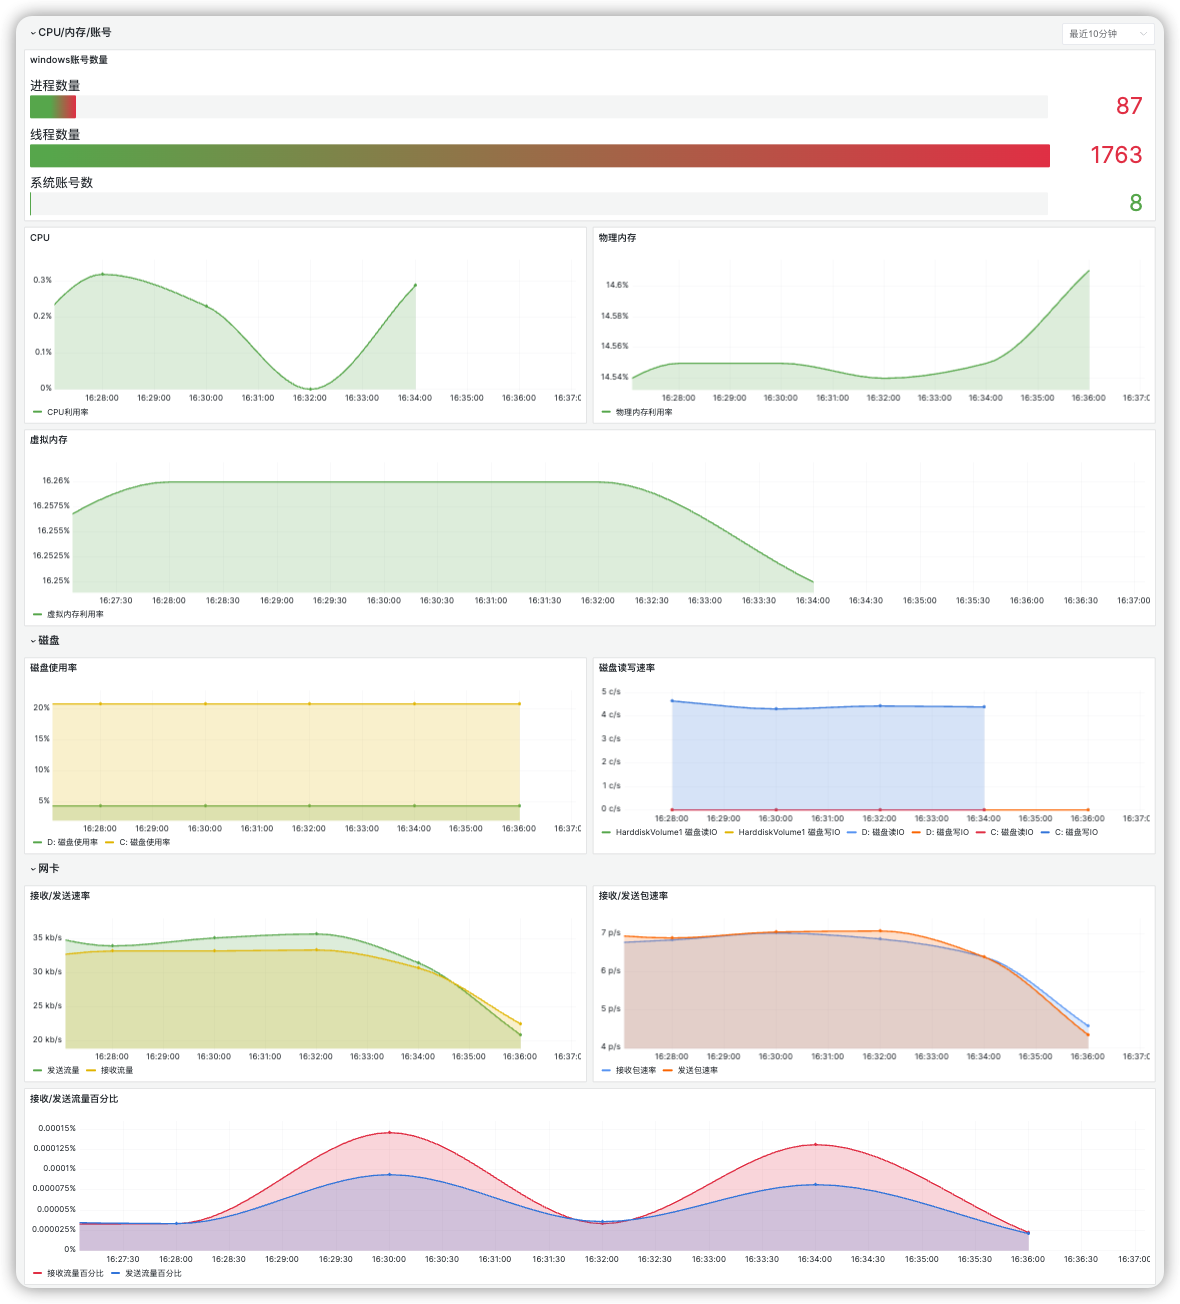The height and width of the screenshot is (1304, 1180).
Task: Click the 0.00015% tick on 流量百分比 chart
Action: click(57, 1128)
